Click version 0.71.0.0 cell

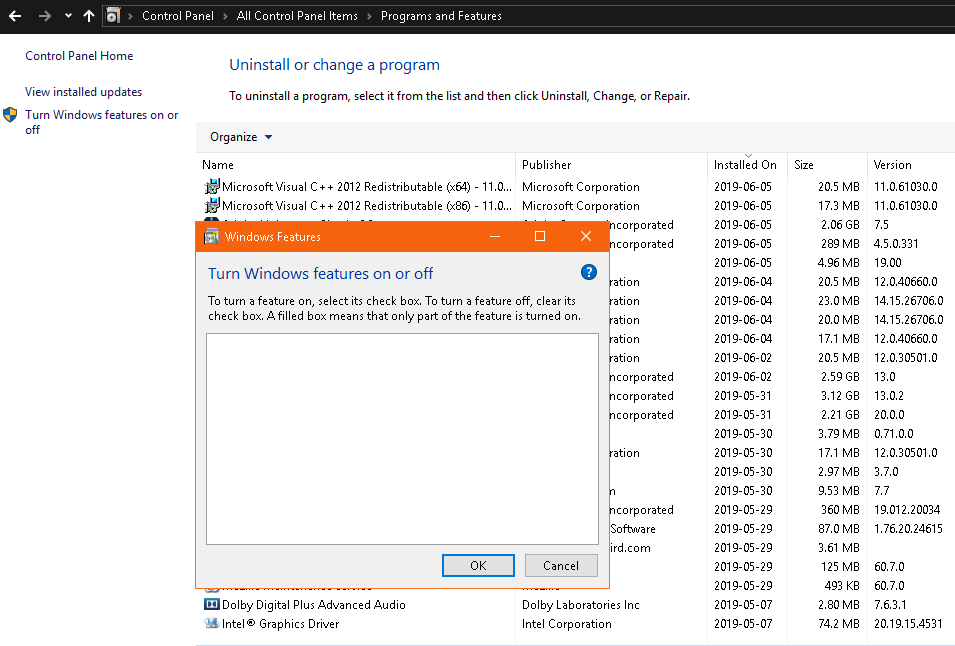point(893,434)
